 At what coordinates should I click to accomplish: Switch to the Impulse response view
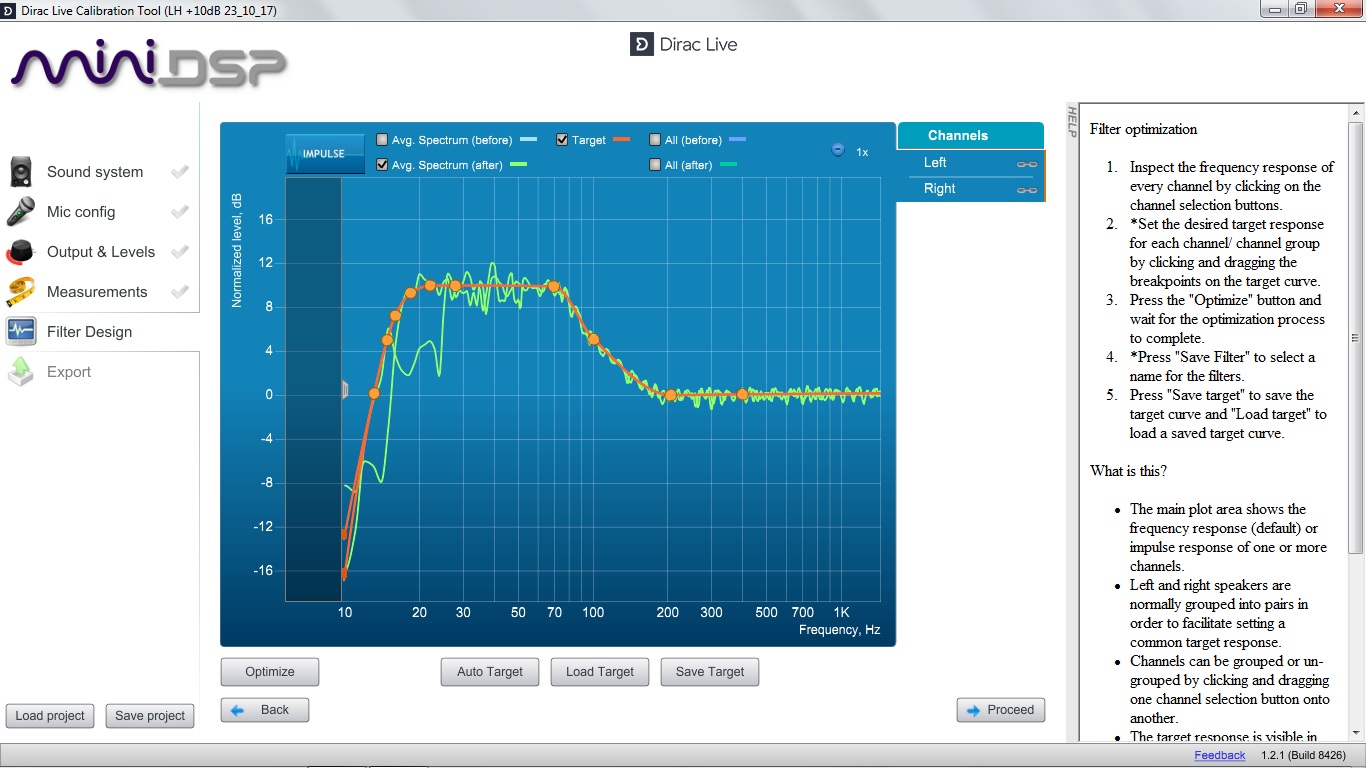coord(325,153)
